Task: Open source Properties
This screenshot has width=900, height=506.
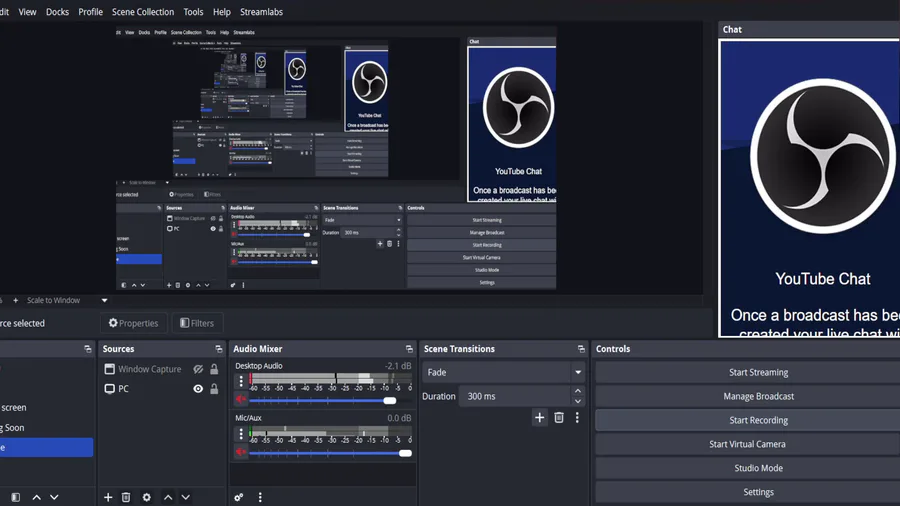Action: click(x=133, y=323)
